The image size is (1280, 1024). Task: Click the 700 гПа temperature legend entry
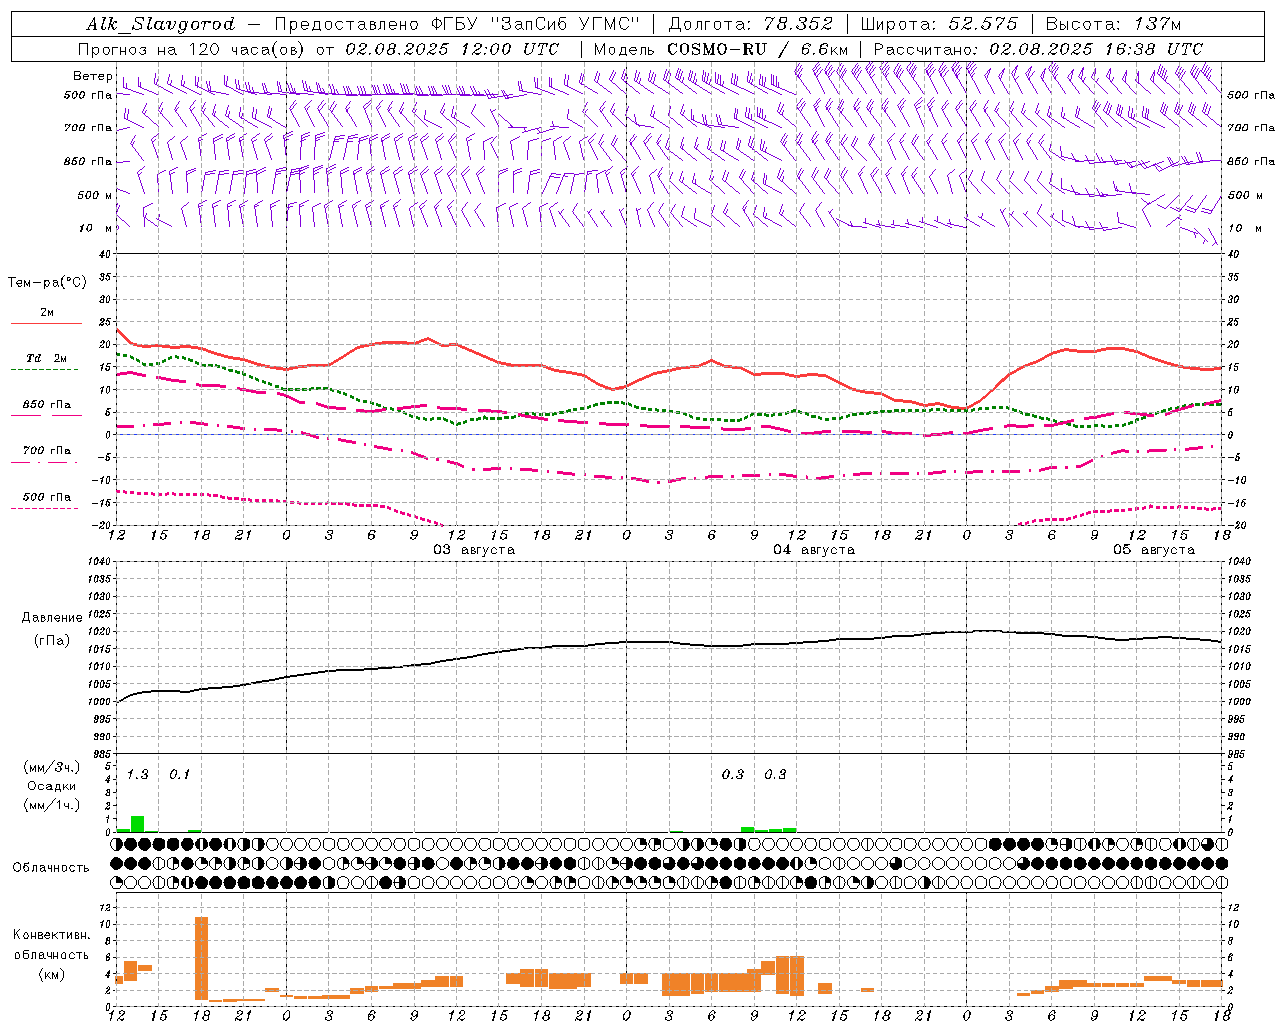coord(46,455)
